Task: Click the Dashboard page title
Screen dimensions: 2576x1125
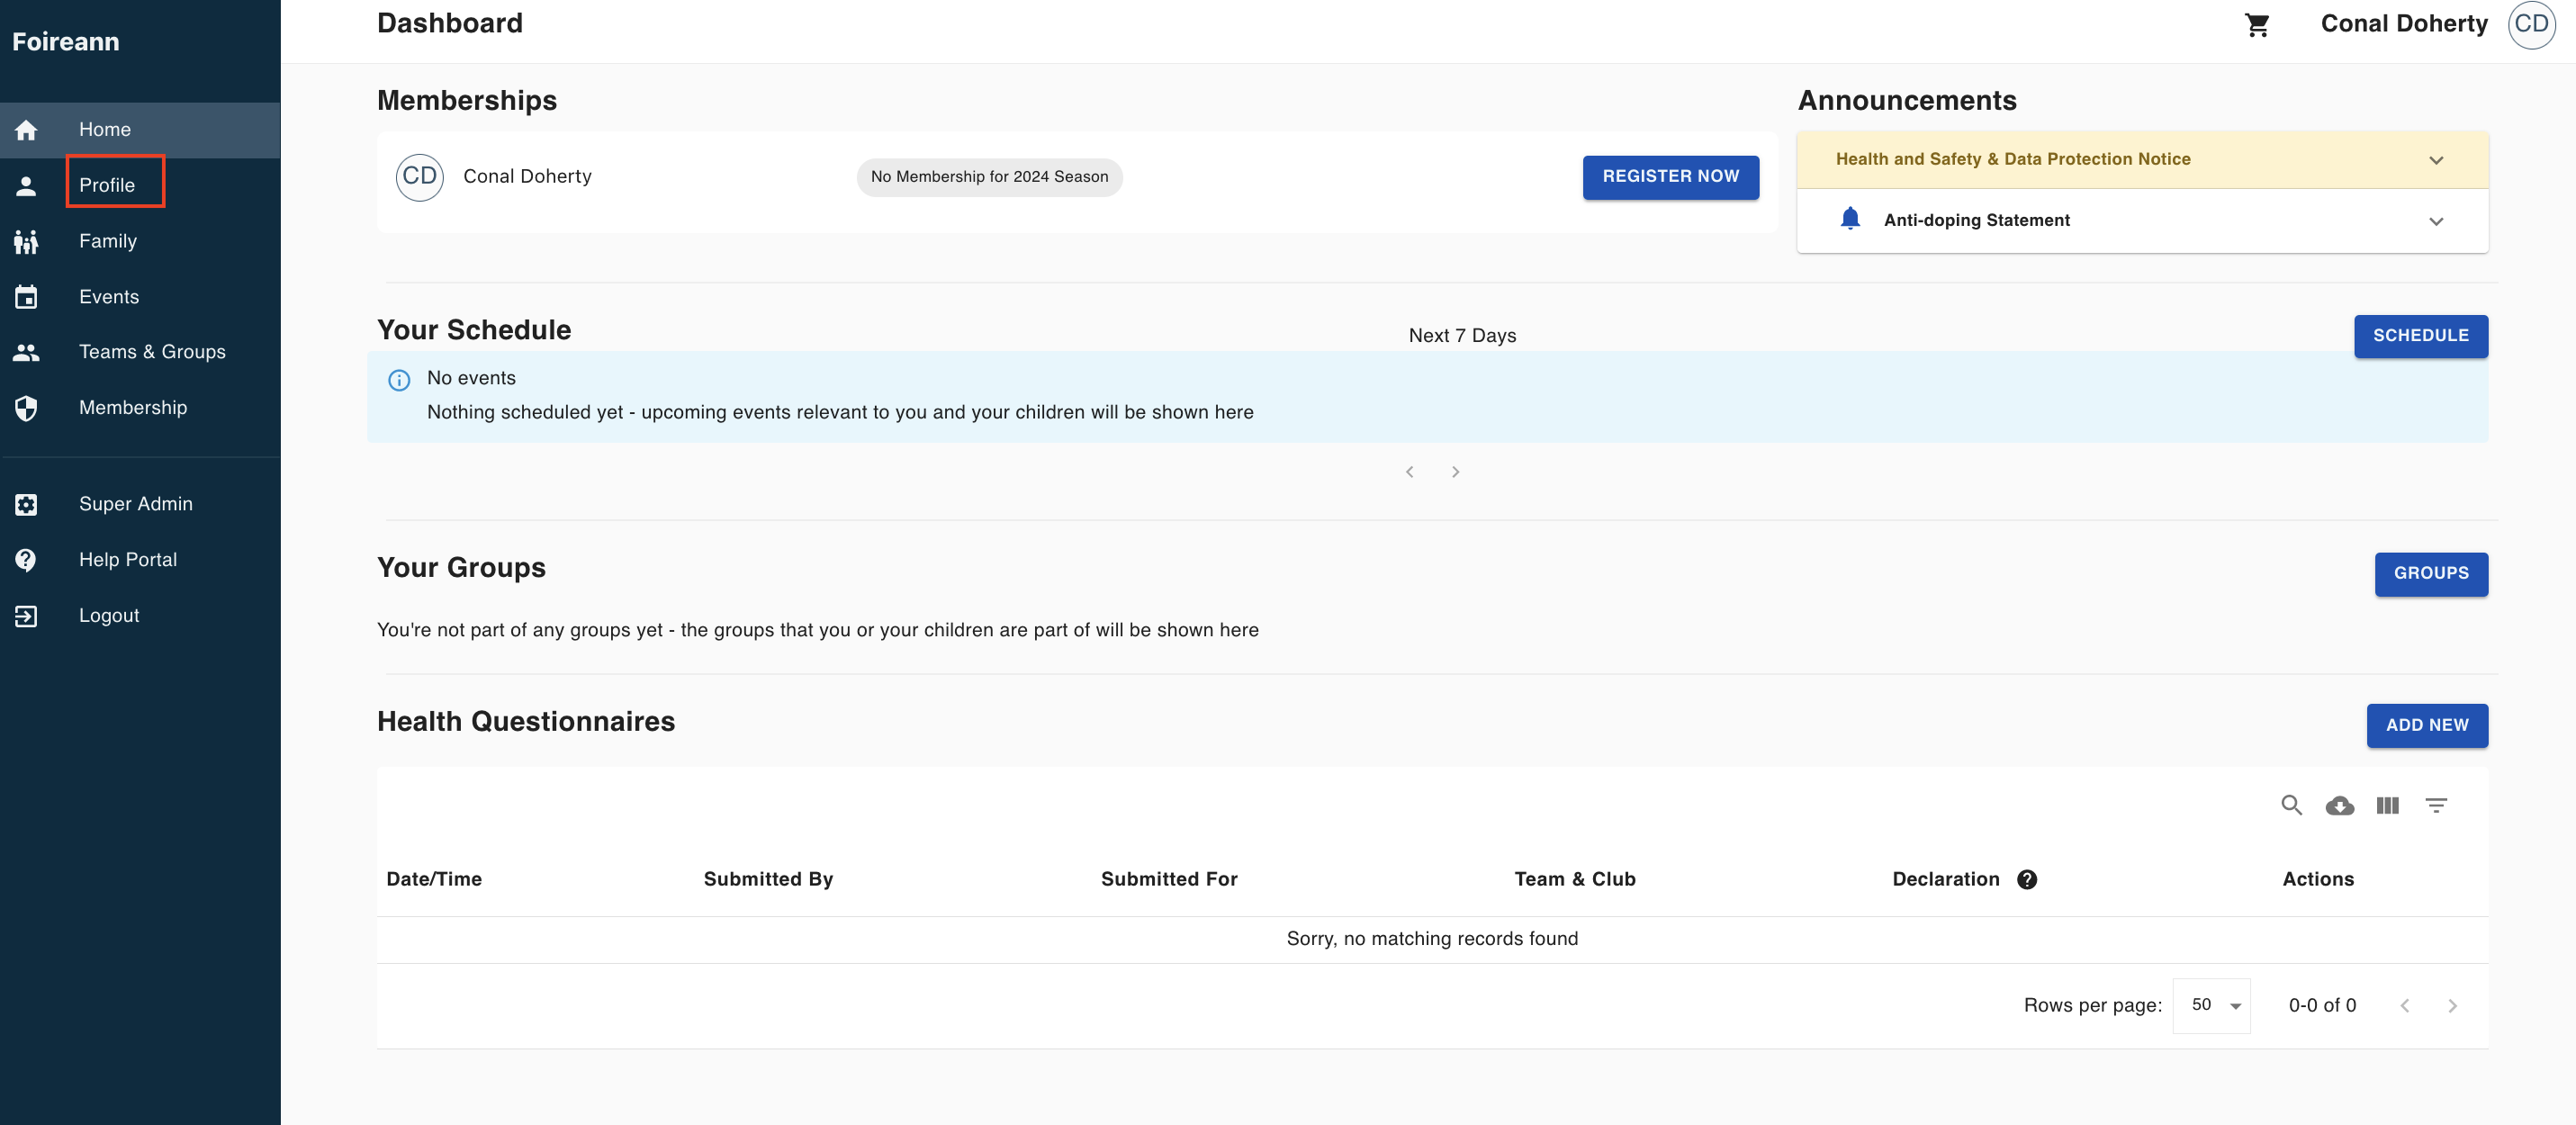Action: click(x=450, y=24)
